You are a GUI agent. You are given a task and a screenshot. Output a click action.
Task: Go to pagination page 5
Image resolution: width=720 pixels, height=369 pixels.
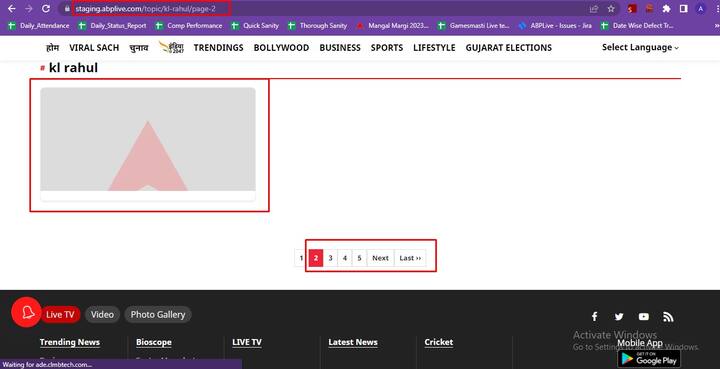[360, 258]
